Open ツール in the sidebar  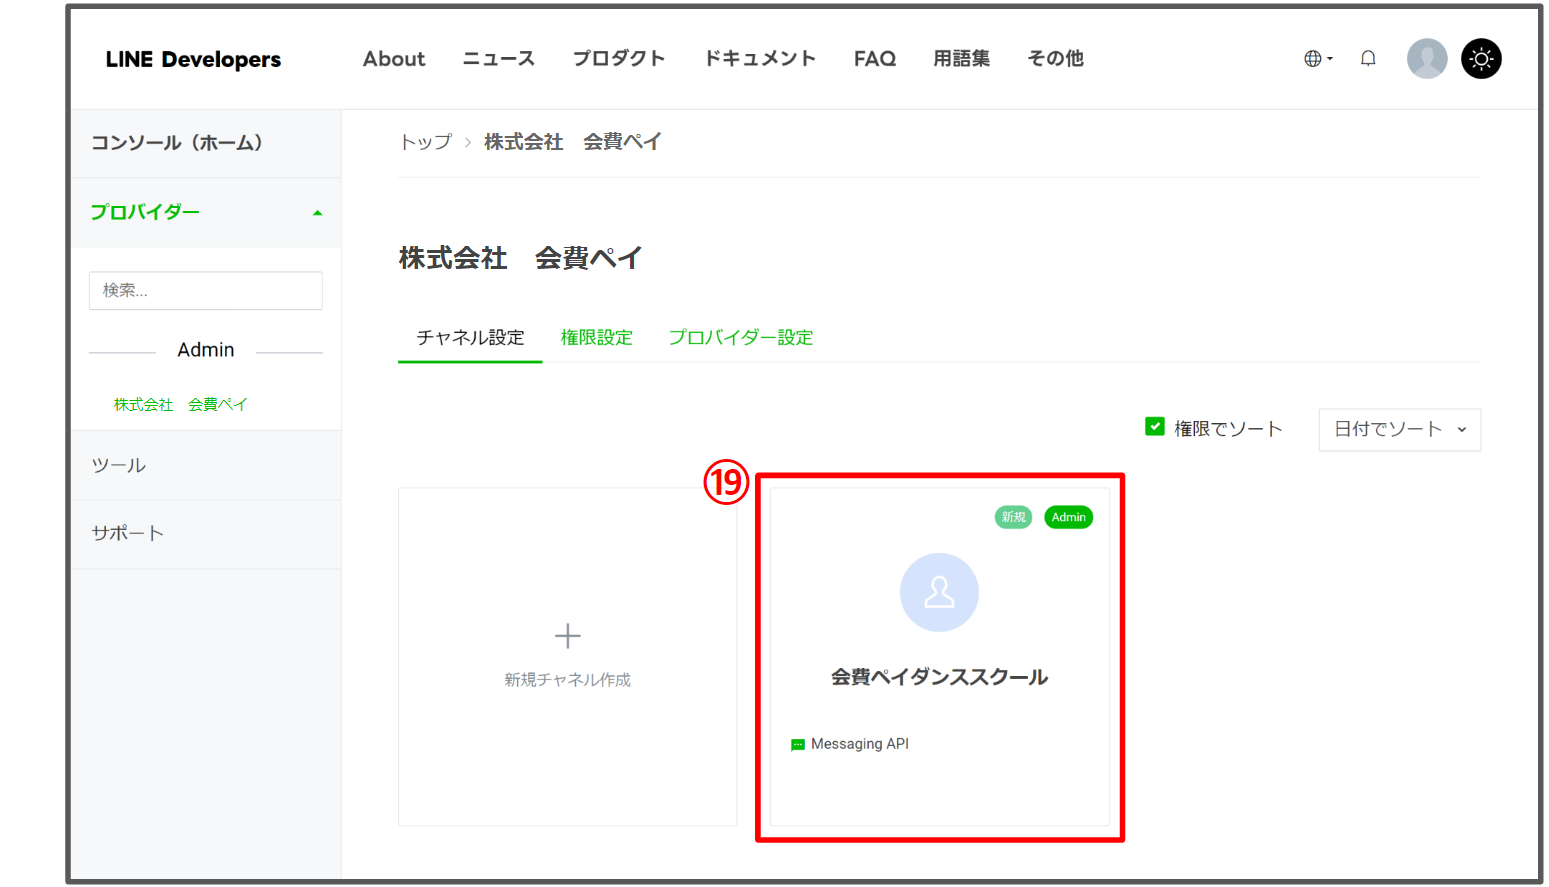[206, 465]
